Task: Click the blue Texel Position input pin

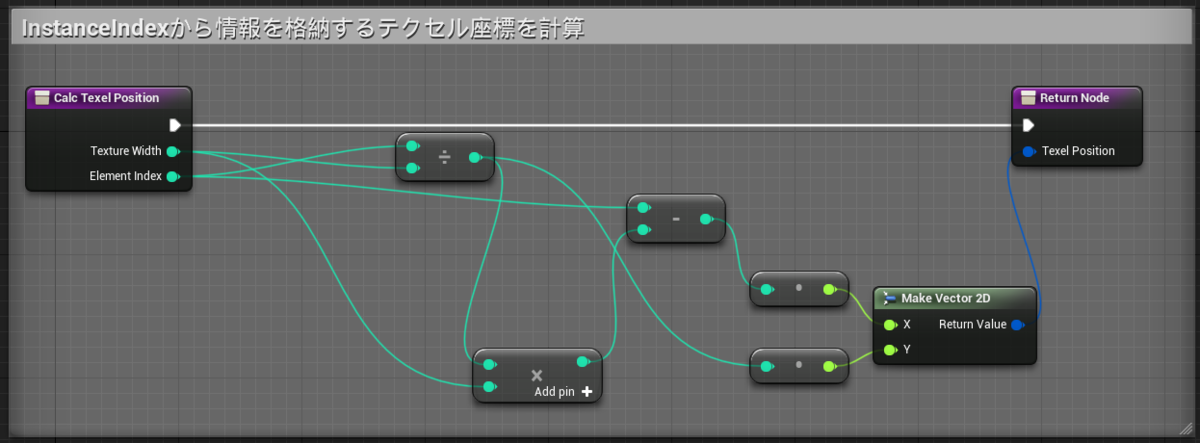Action: (1028, 151)
